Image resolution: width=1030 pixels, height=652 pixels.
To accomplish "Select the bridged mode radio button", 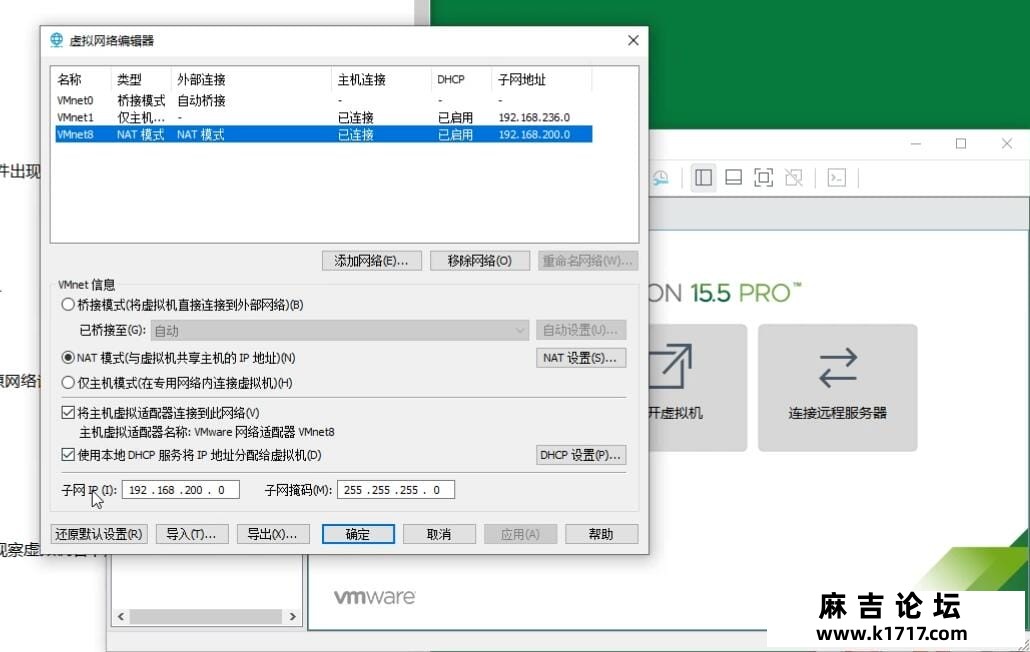I will click(68, 305).
